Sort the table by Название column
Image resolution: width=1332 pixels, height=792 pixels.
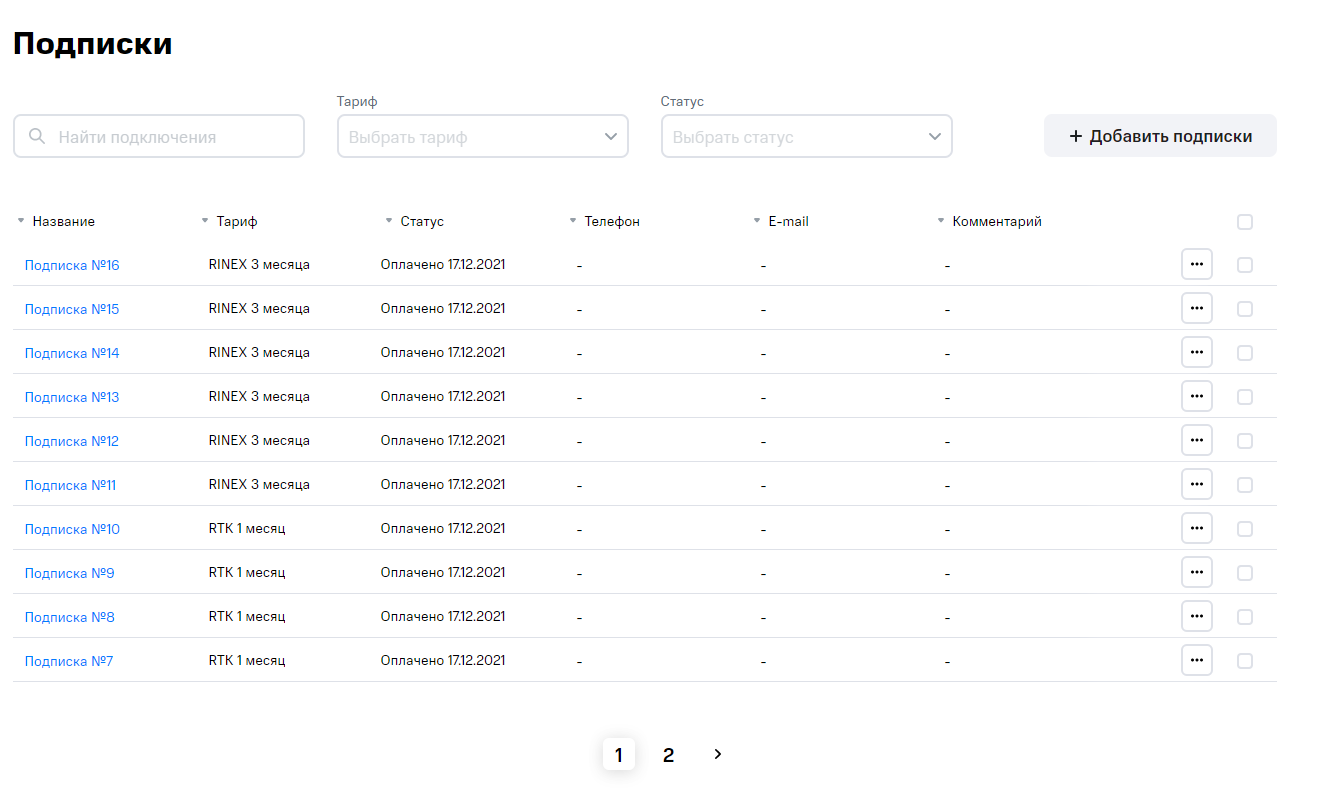(56, 222)
